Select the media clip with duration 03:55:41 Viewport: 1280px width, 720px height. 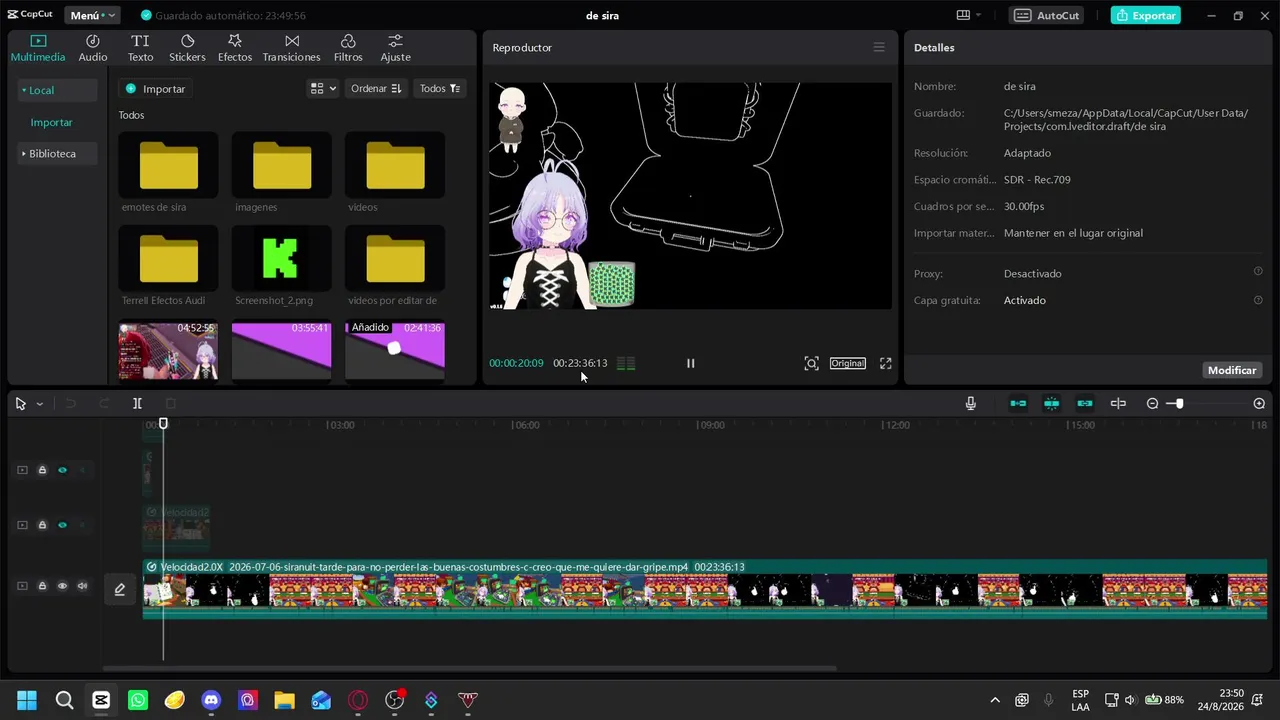pos(281,350)
